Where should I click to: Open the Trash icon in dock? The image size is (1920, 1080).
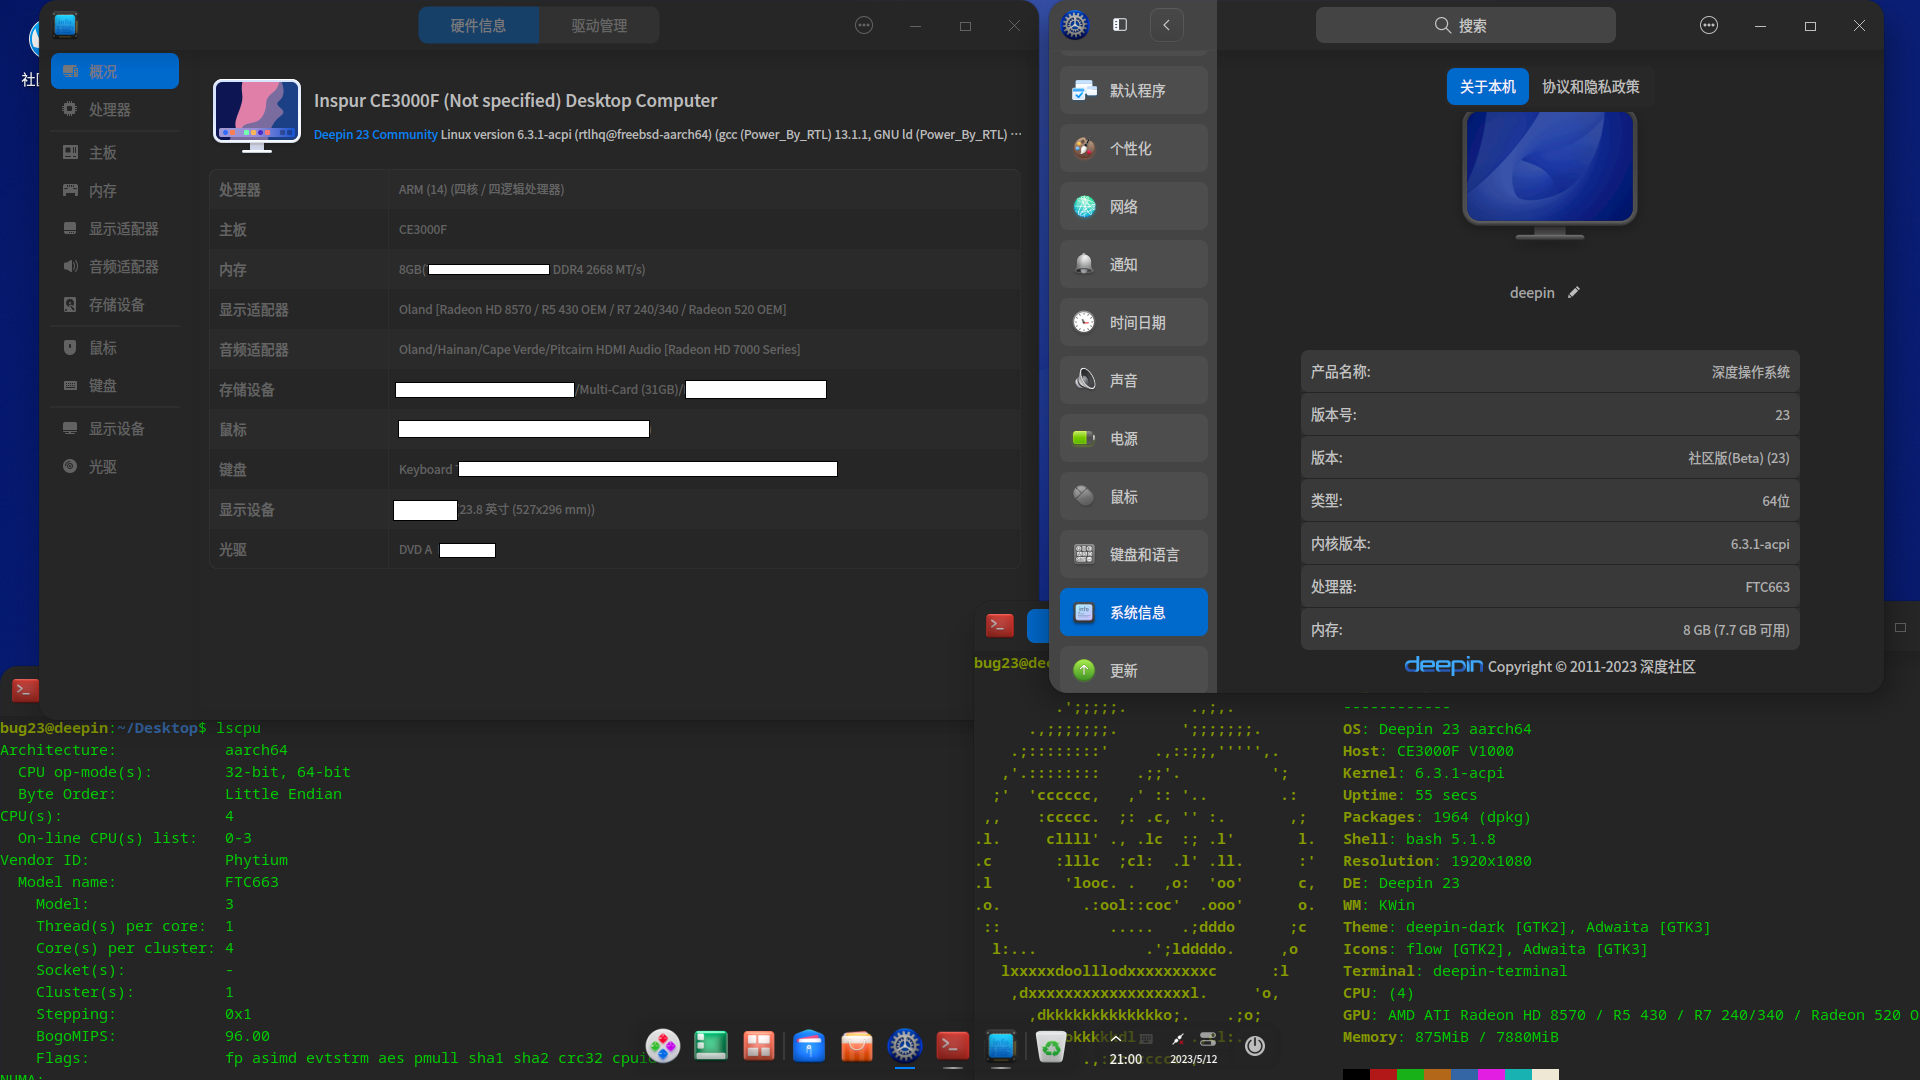(1050, 1047)
